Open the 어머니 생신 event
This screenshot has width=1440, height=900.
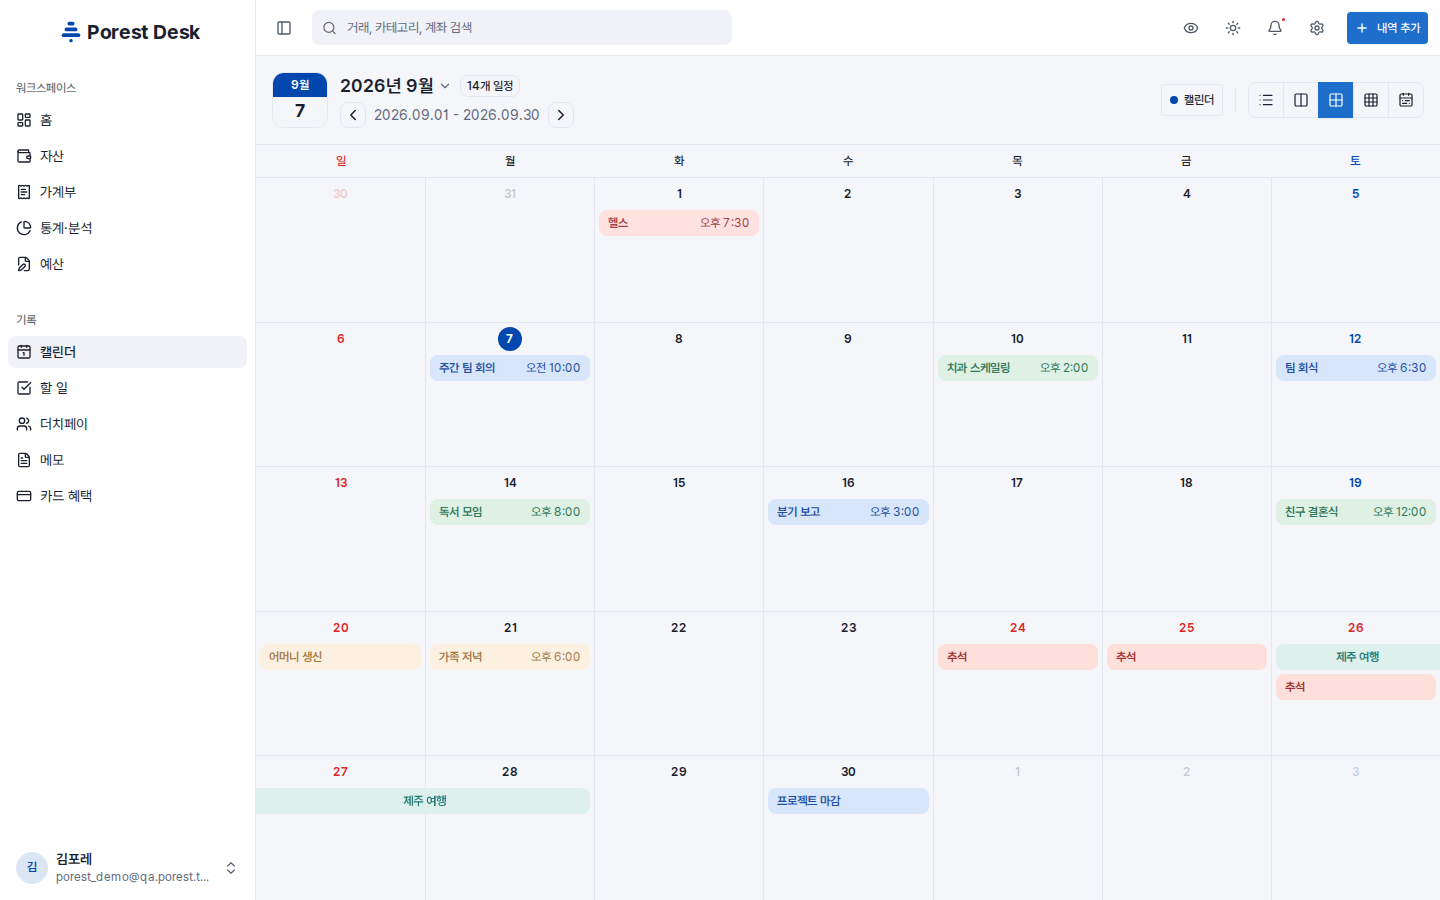340,657
